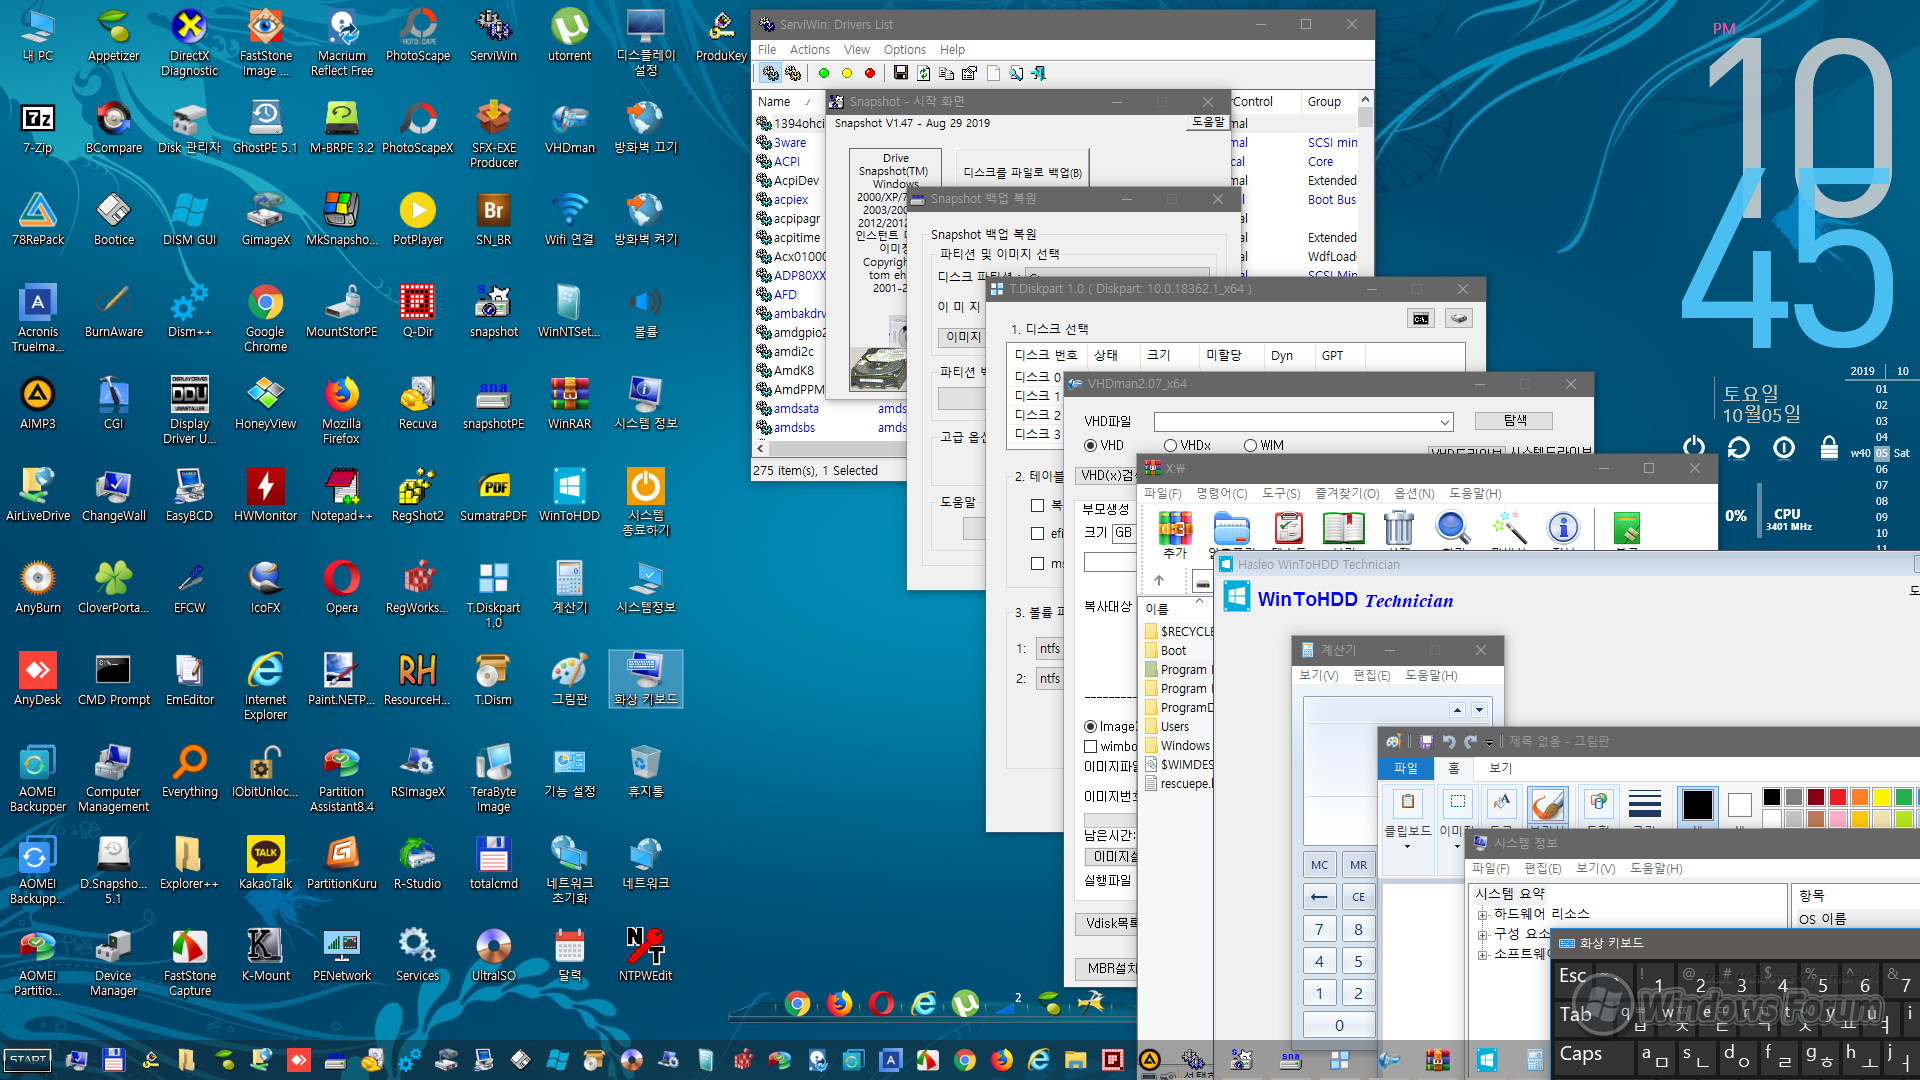The width and height of the screenshot is (1920, 1080).
Task: Click the 도움말 button in Snapshot start window
Action: (1207, 122)
